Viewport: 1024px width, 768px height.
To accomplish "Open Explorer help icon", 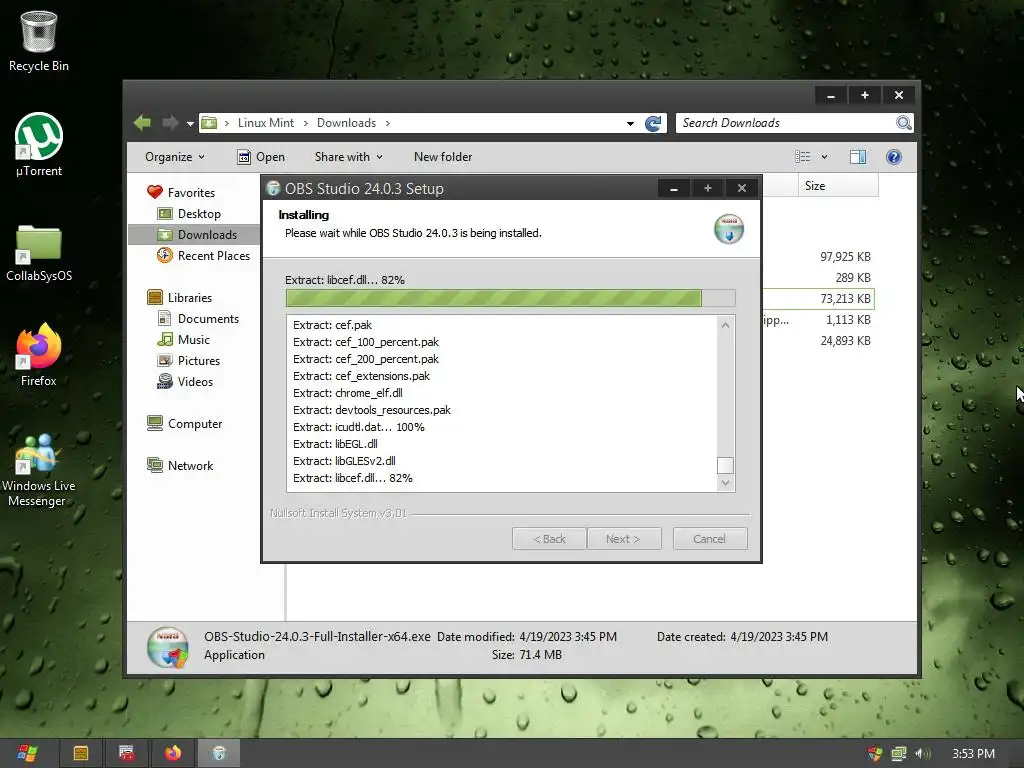I will tap(894, 157).
